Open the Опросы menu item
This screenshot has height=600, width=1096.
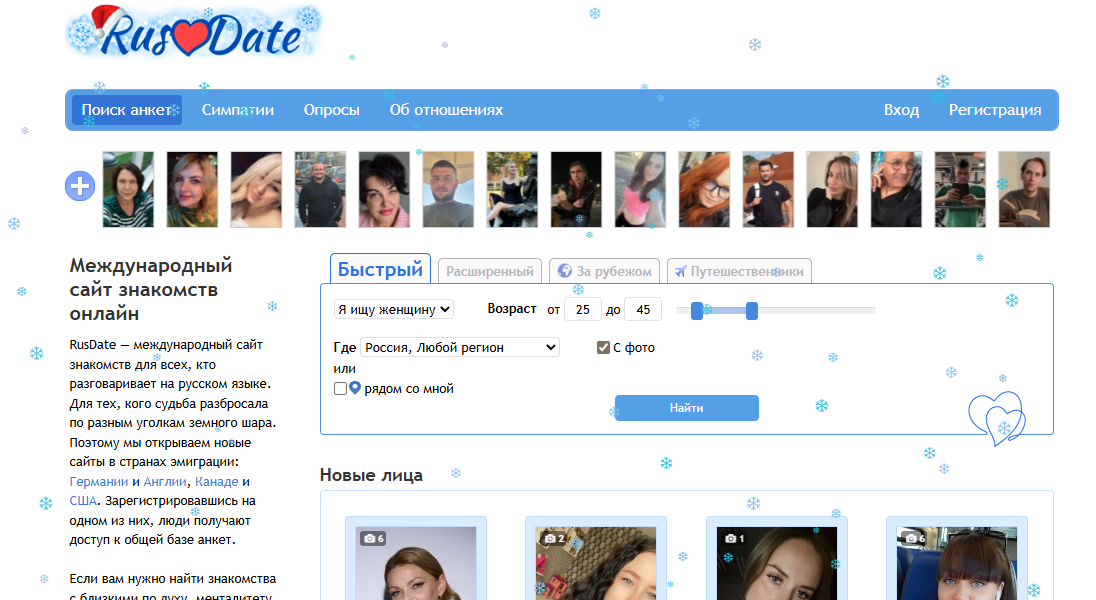coord(332,110)
